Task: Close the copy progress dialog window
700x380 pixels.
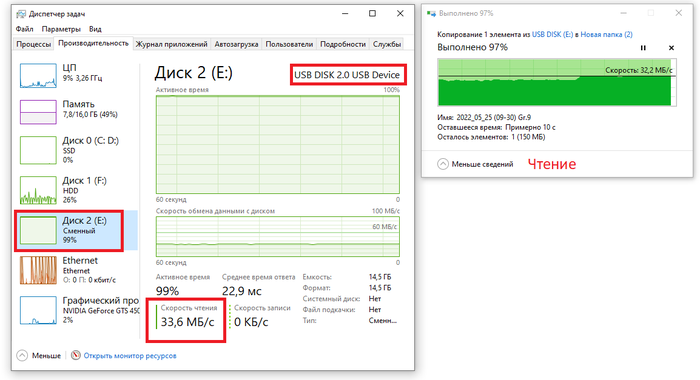Action: (x=679, y=13)
